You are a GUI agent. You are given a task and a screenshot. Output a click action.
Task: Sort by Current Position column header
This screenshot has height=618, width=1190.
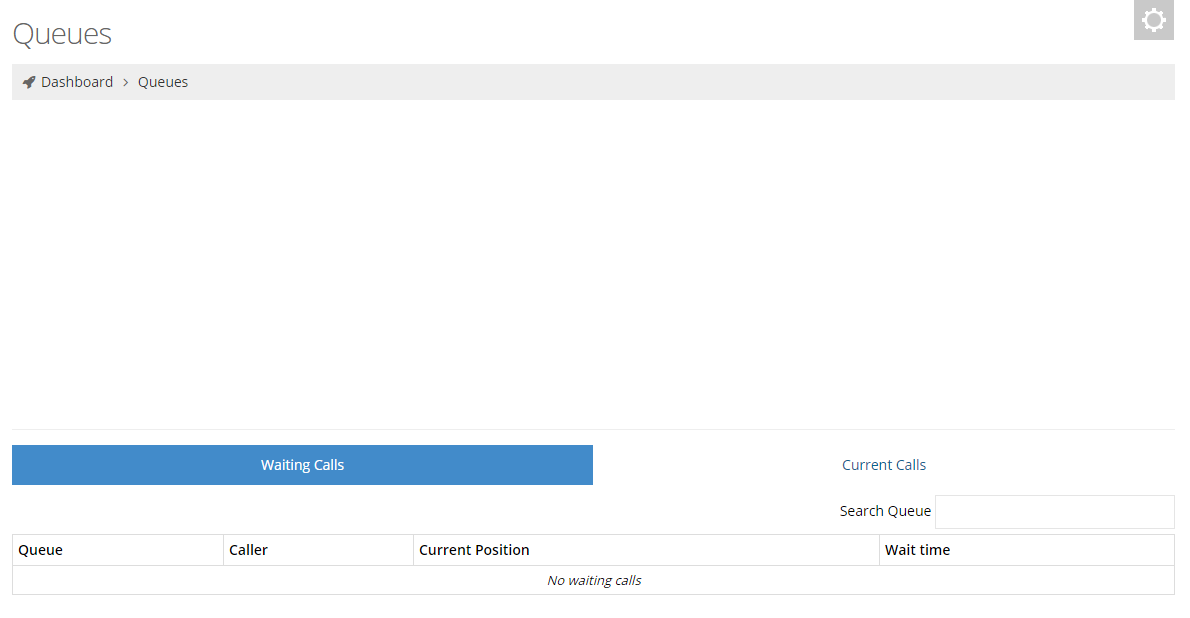click(474, 550)
